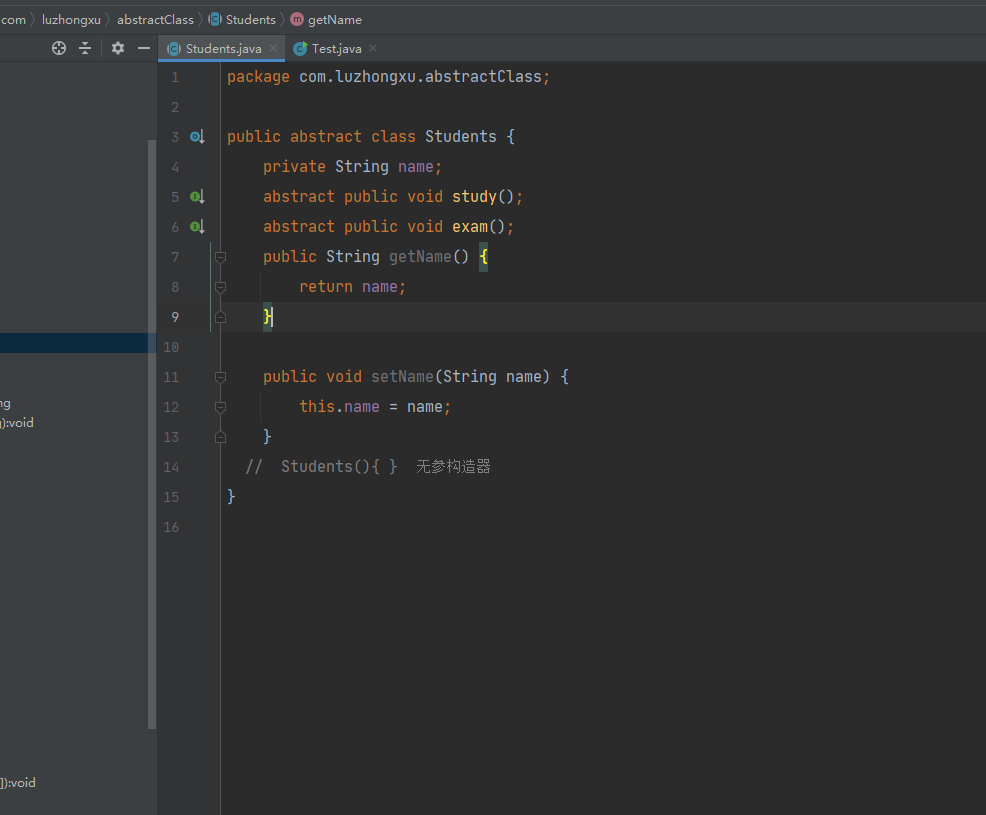Click line number 16 in the gutter

[x=171, y=527]
